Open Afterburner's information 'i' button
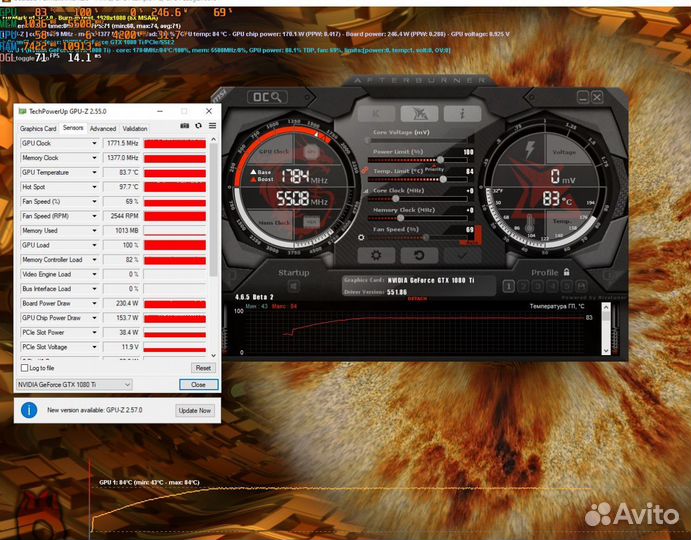This screenshot has width=691, height=540. pyautogui.click(x=462, y=114)
